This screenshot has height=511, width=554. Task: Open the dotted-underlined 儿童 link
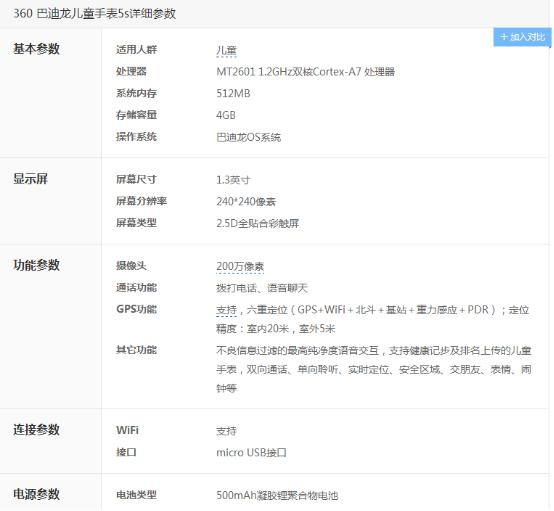[x=226, y=51]
